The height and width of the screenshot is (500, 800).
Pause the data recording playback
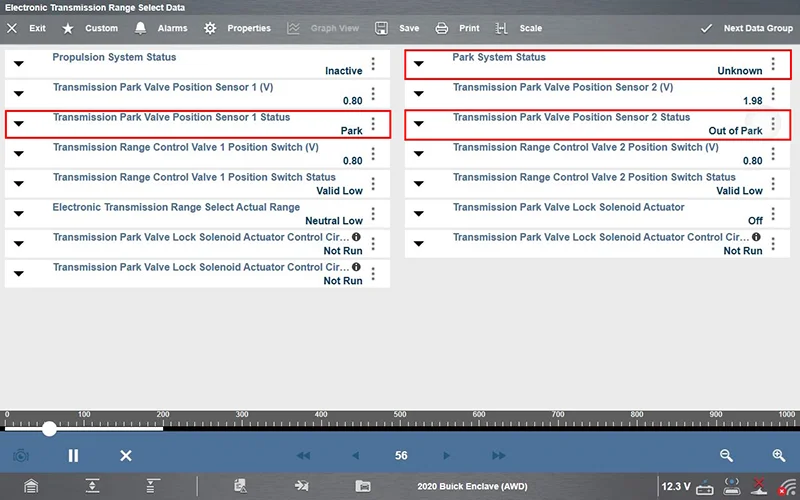[73, 455]
